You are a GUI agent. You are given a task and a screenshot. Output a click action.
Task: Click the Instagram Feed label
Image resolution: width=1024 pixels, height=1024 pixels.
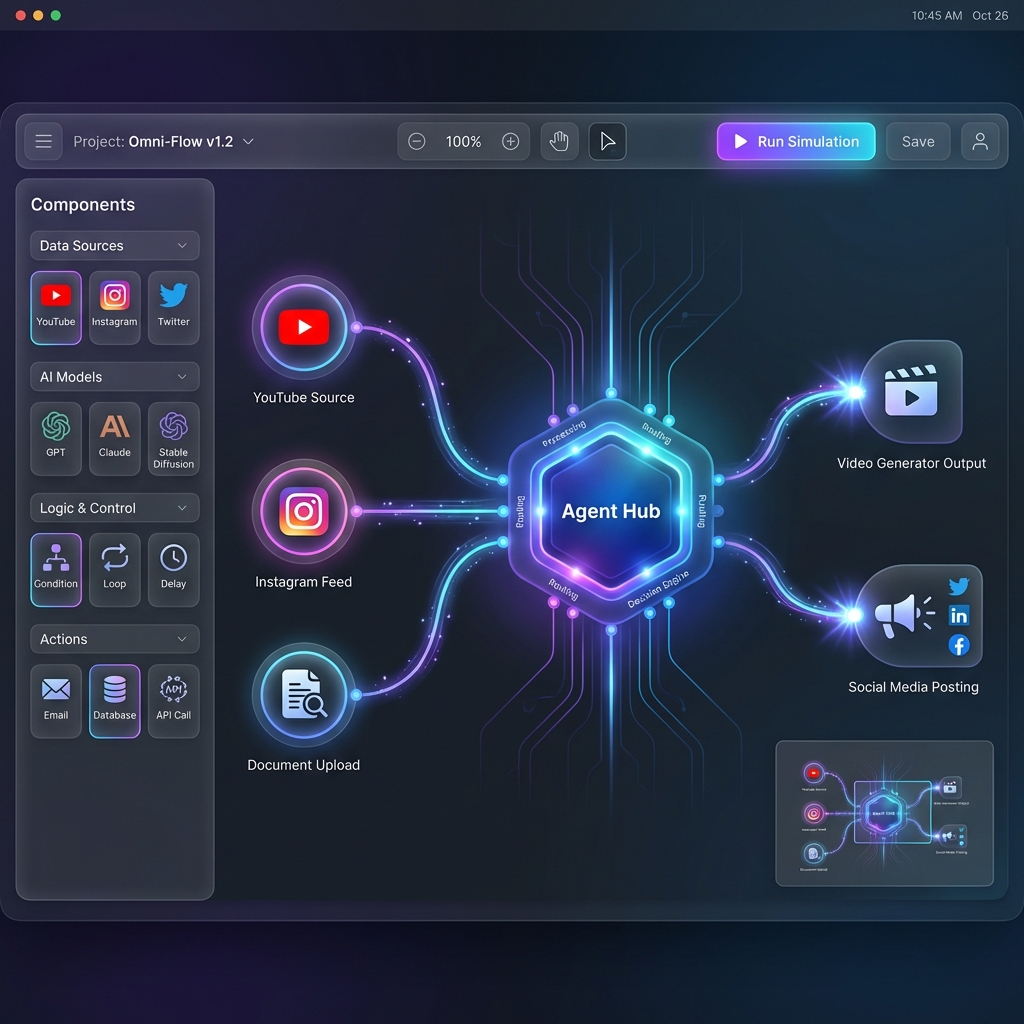tap(304, 582)
